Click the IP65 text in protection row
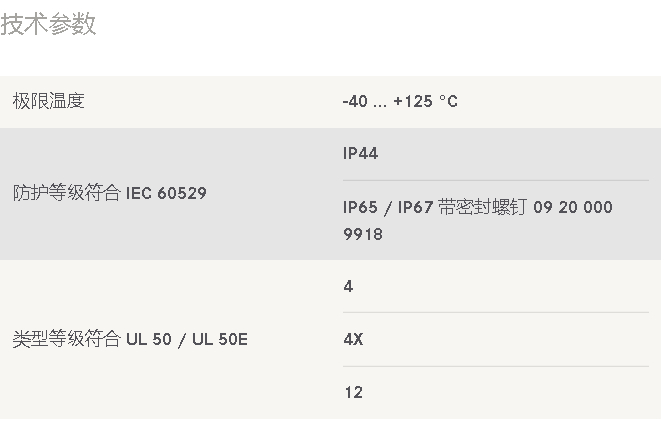 point(360,208)
